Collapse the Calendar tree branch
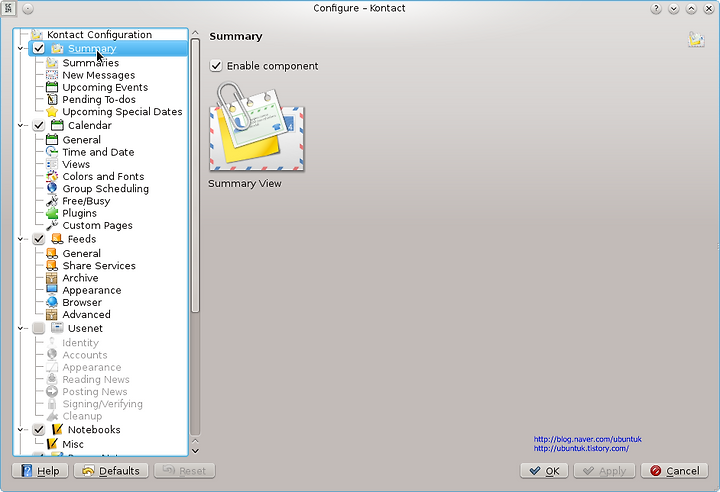 click(x=20, y=125)
